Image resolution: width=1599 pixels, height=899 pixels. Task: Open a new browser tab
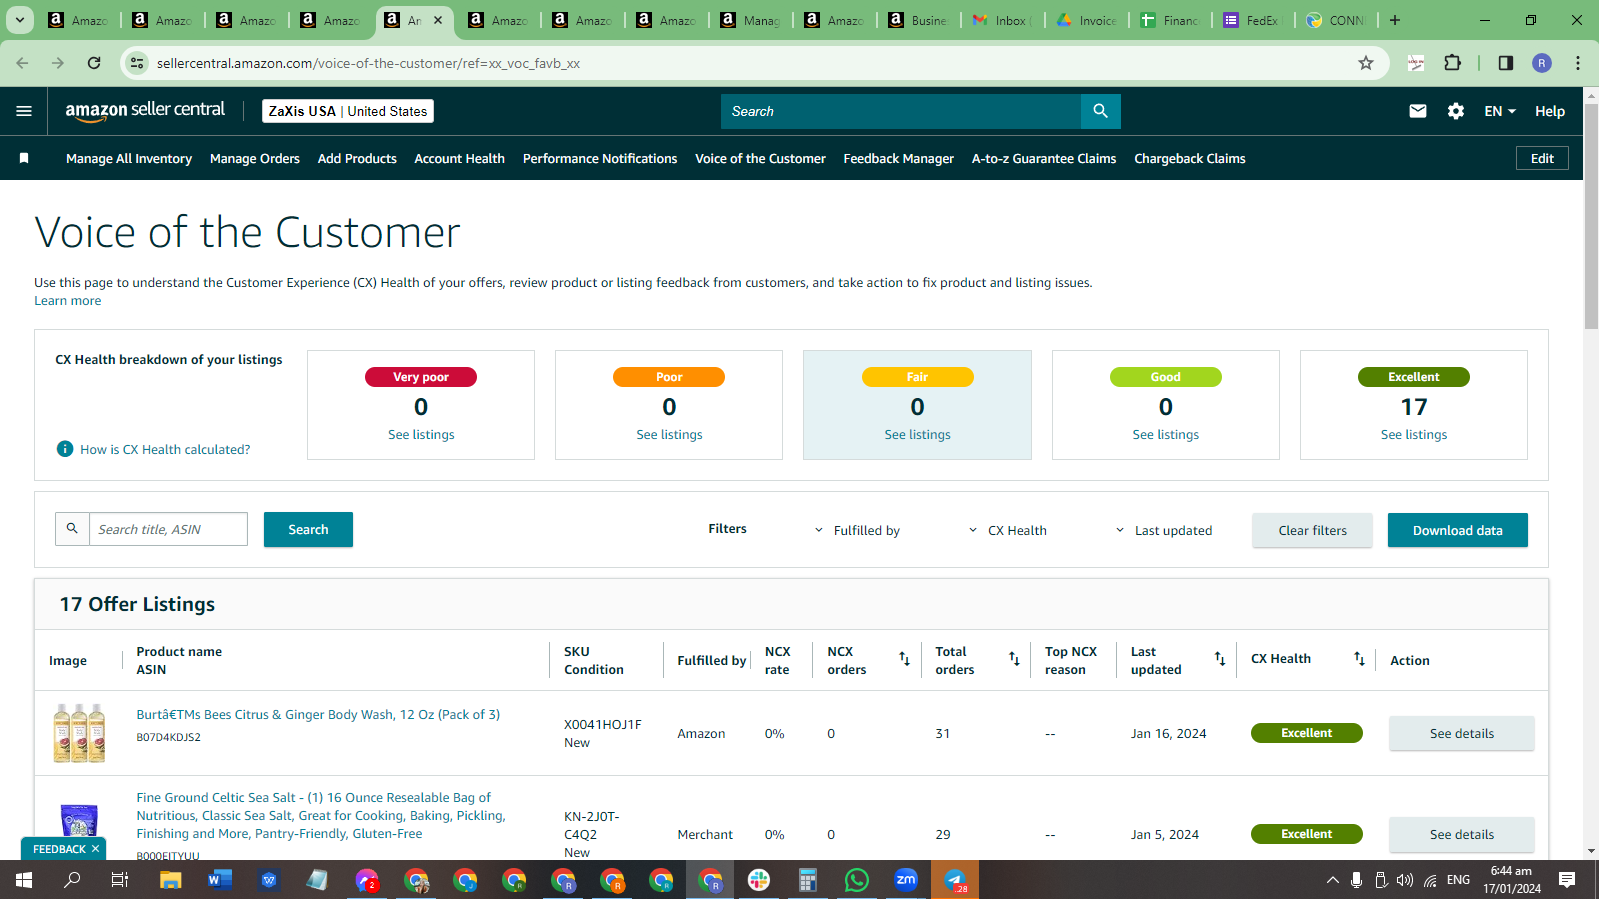1395,20
